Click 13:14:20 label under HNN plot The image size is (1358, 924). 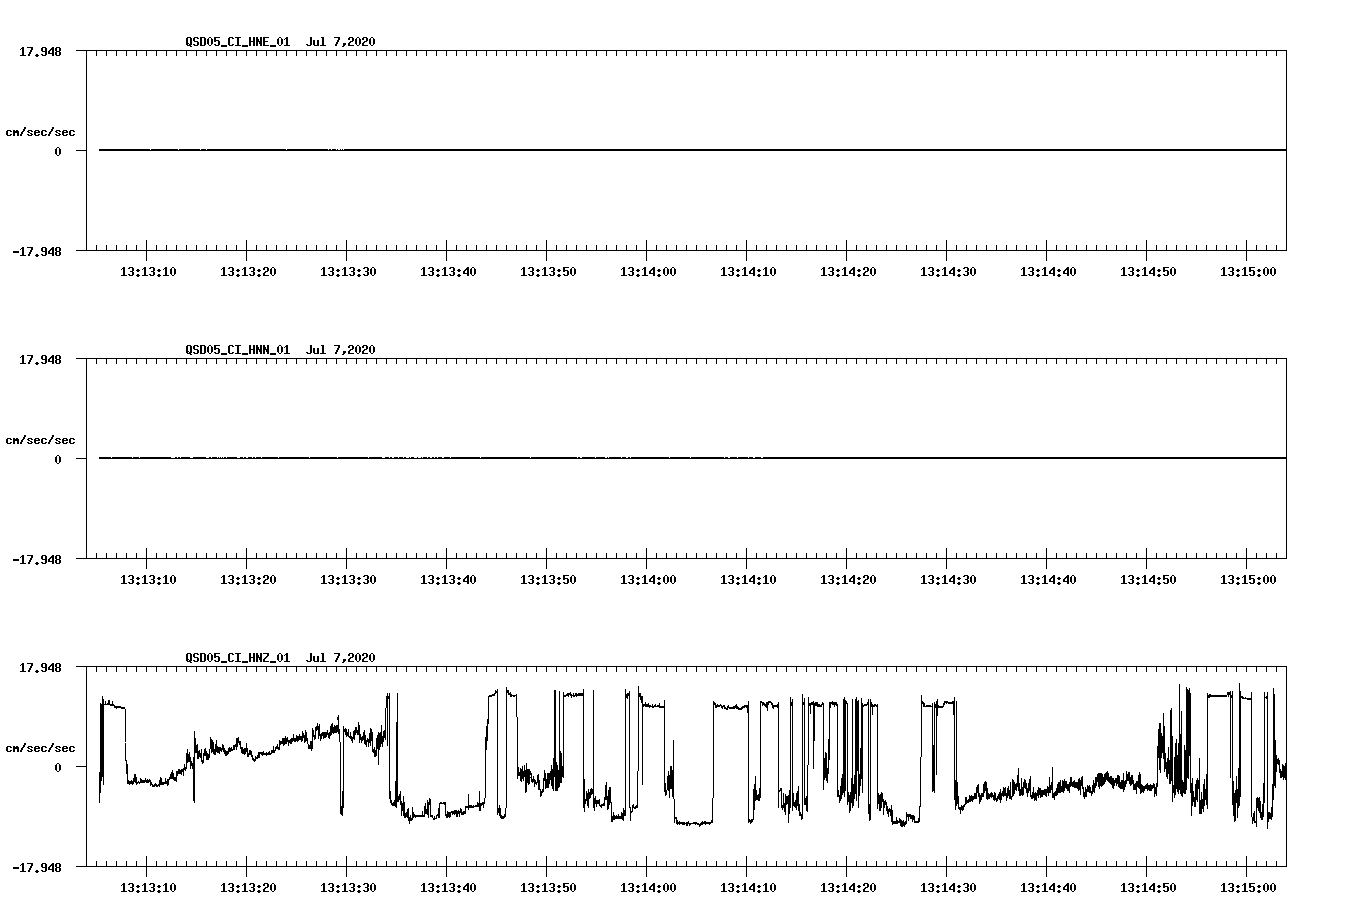pyautogui.click(x=848, y=579)
